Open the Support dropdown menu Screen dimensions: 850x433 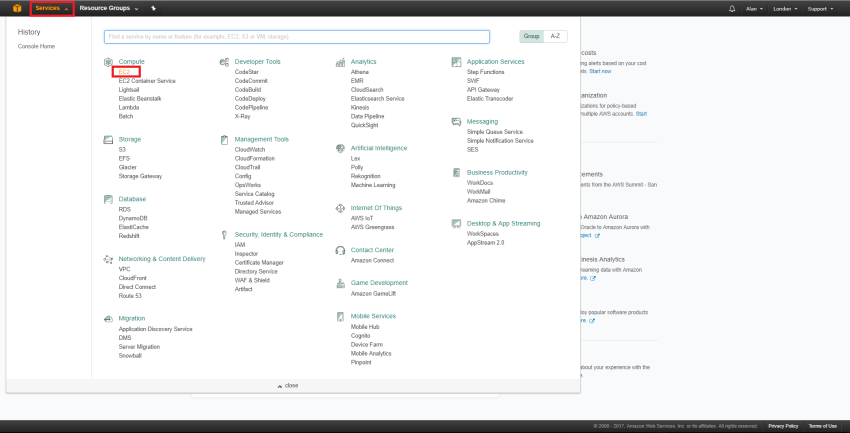click(x=820, y=9)
